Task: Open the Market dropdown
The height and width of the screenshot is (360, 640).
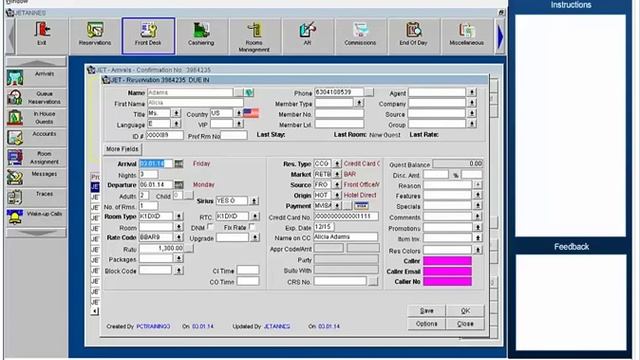Action: pyautogui.click(x=337, y=174)
